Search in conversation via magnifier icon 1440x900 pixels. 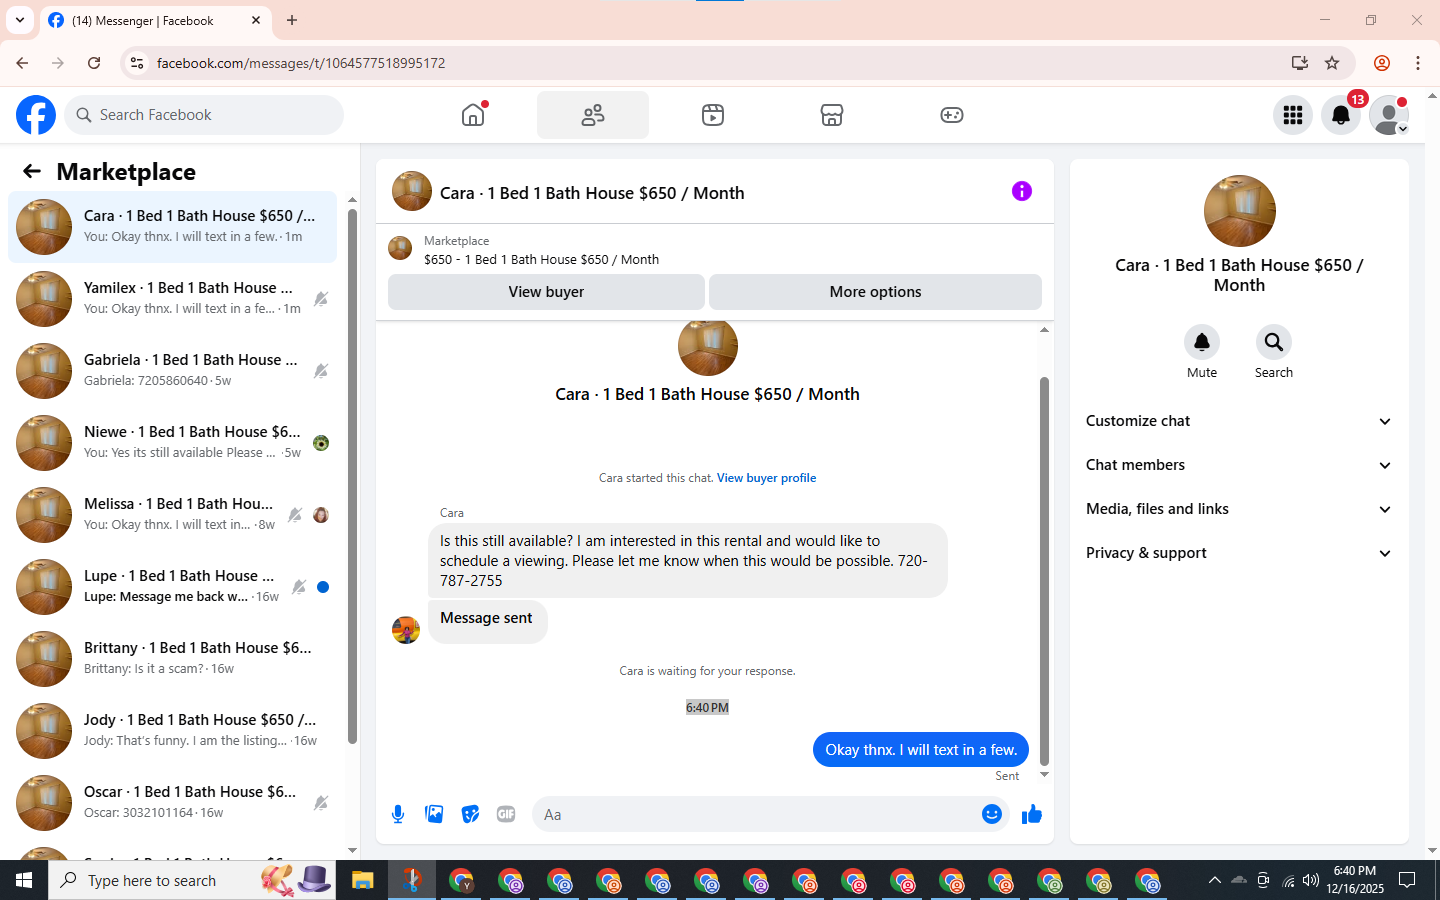tap(1274, 342)
